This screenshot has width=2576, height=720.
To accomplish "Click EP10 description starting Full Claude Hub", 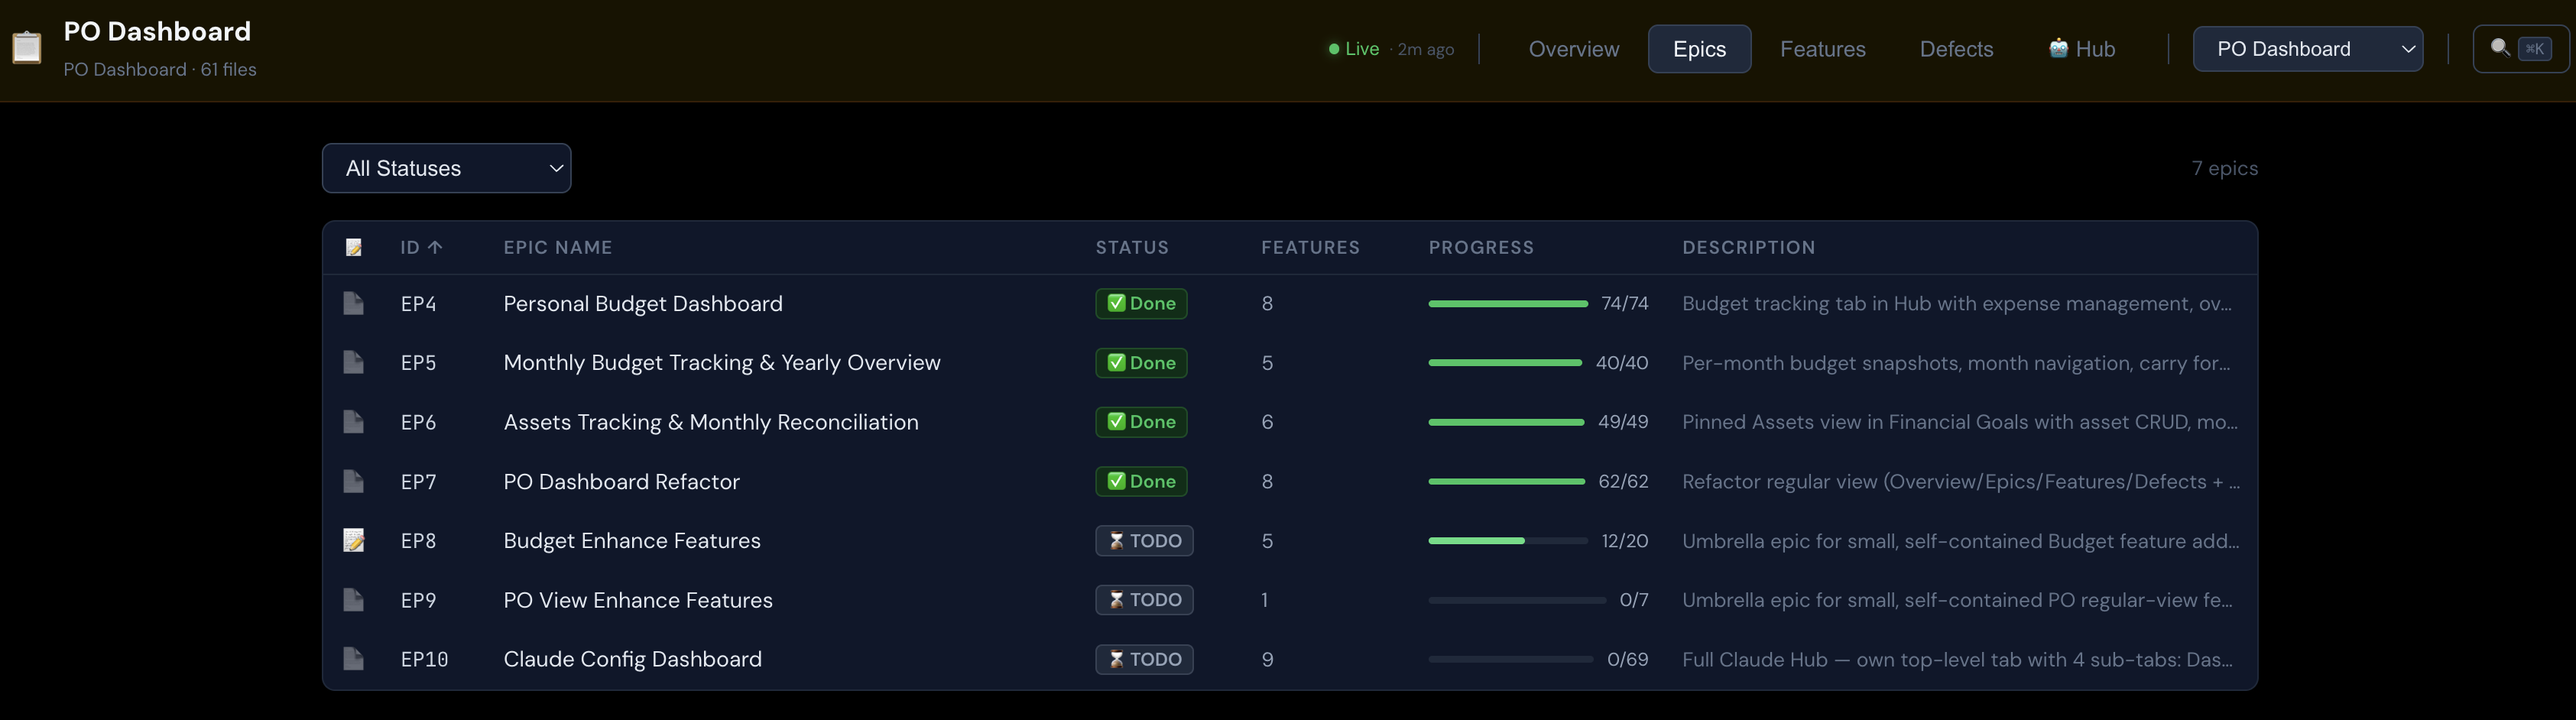I will [1956, 659].
